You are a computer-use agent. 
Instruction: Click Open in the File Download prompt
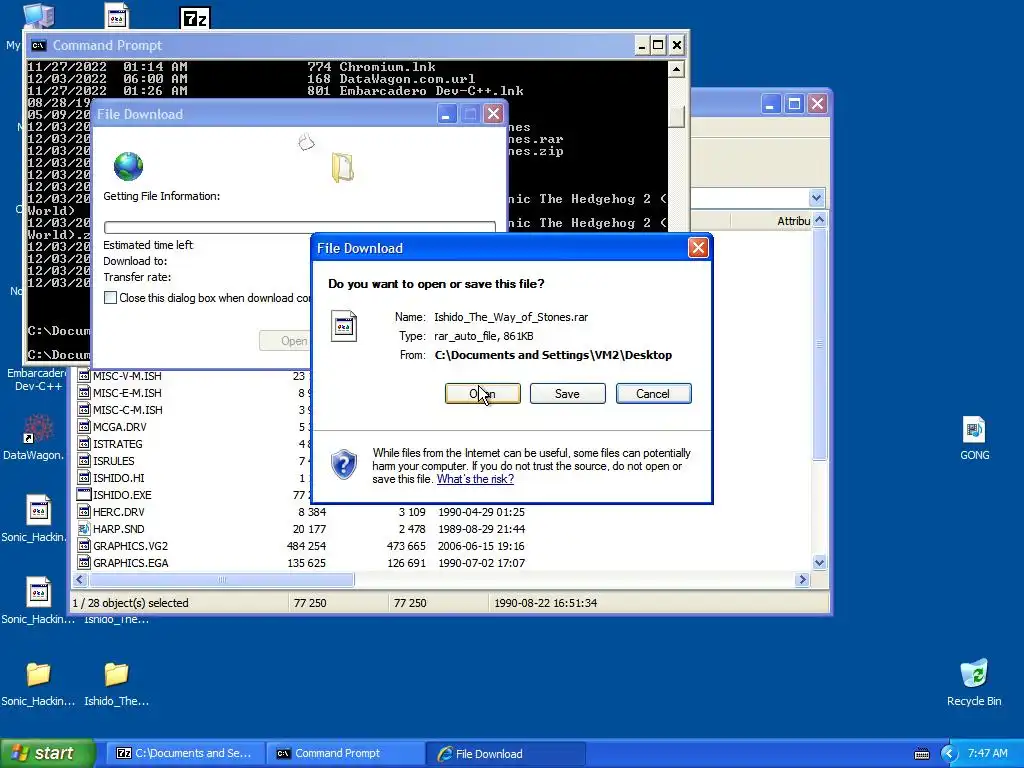click(x=483, y=394)
